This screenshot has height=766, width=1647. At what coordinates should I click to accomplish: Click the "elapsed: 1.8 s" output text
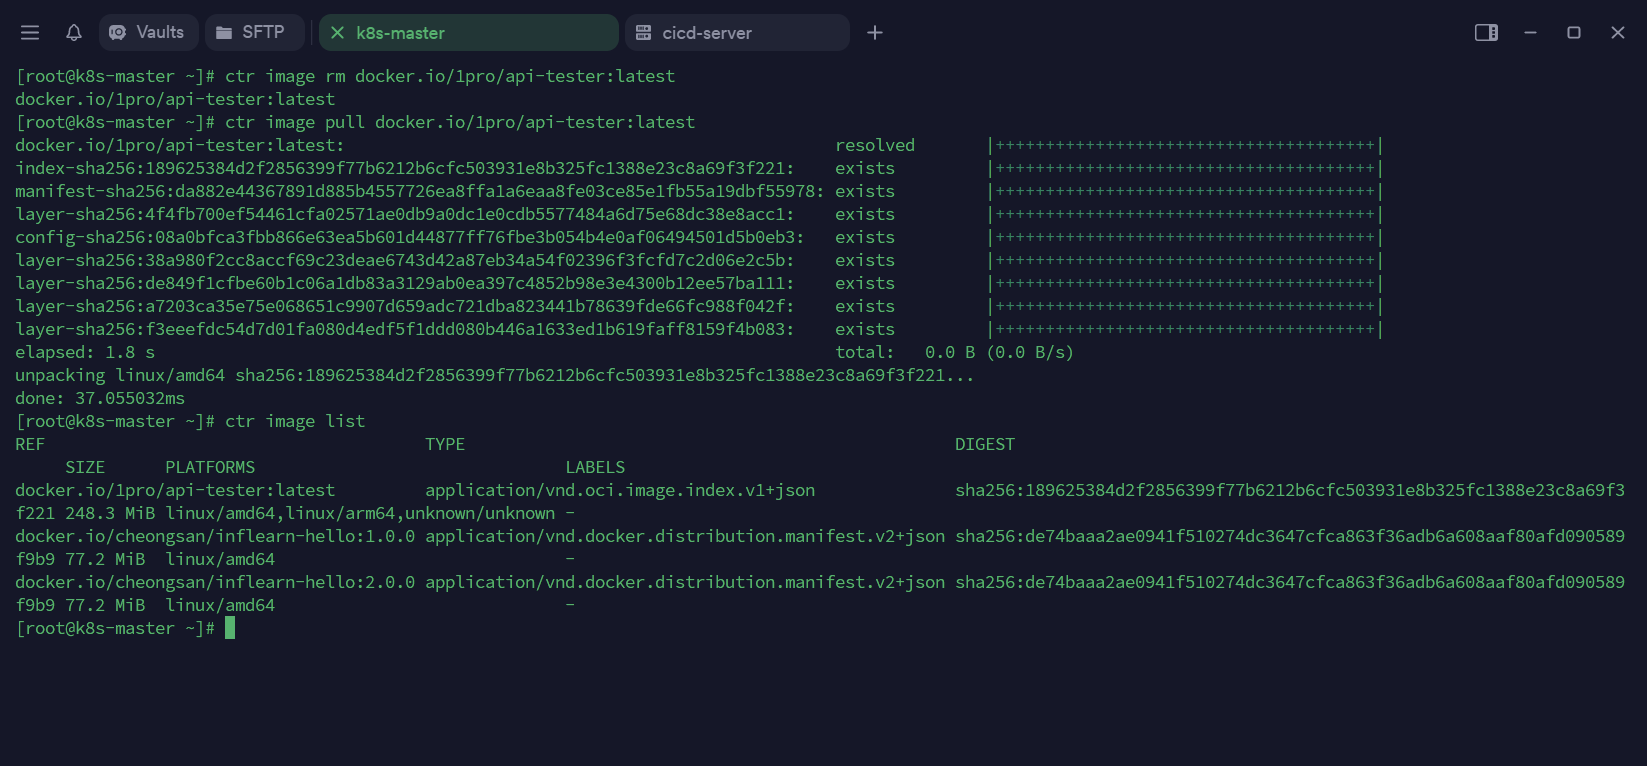[x=85, y=353]
